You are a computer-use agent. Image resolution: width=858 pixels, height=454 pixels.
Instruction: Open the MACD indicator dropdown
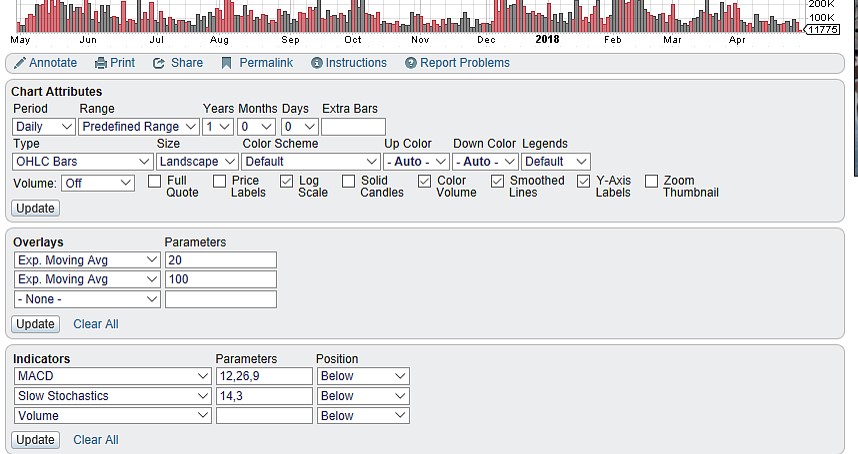pyautogui.click(x=112, y=376)
